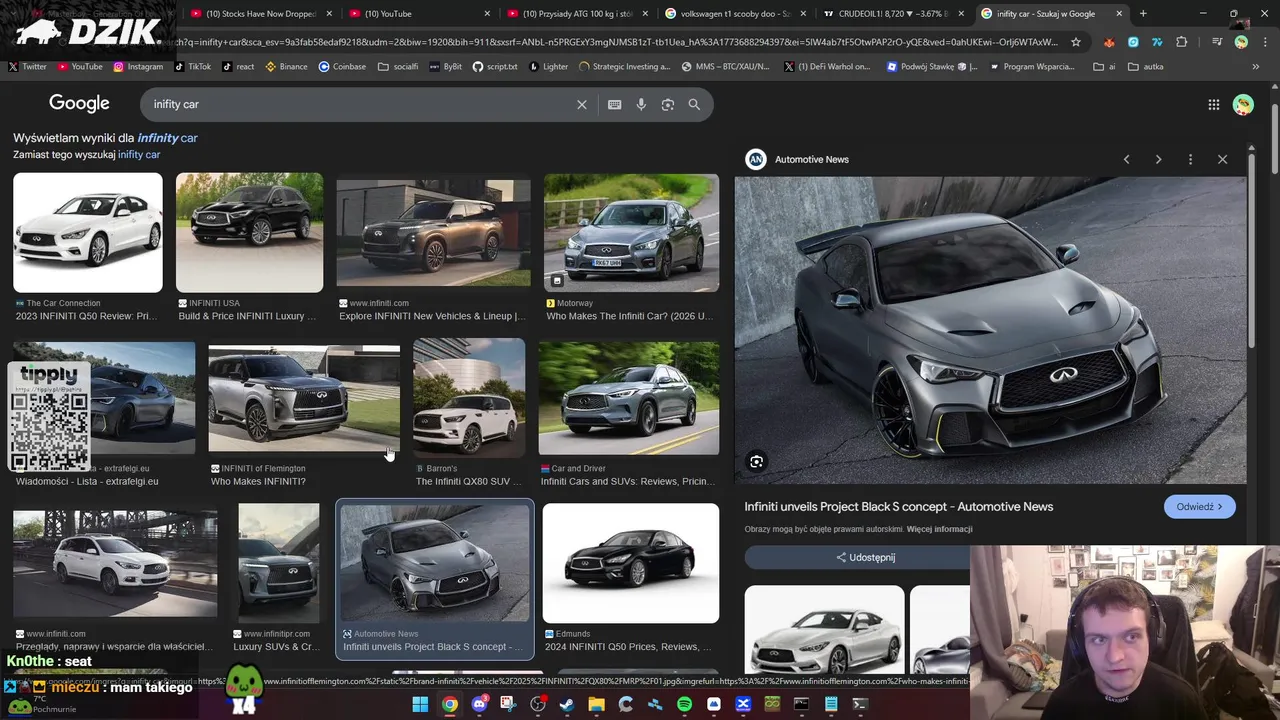Switch to the CRUDEOIL1! tab
This screenshot has height=720, width=1280.
892,14
